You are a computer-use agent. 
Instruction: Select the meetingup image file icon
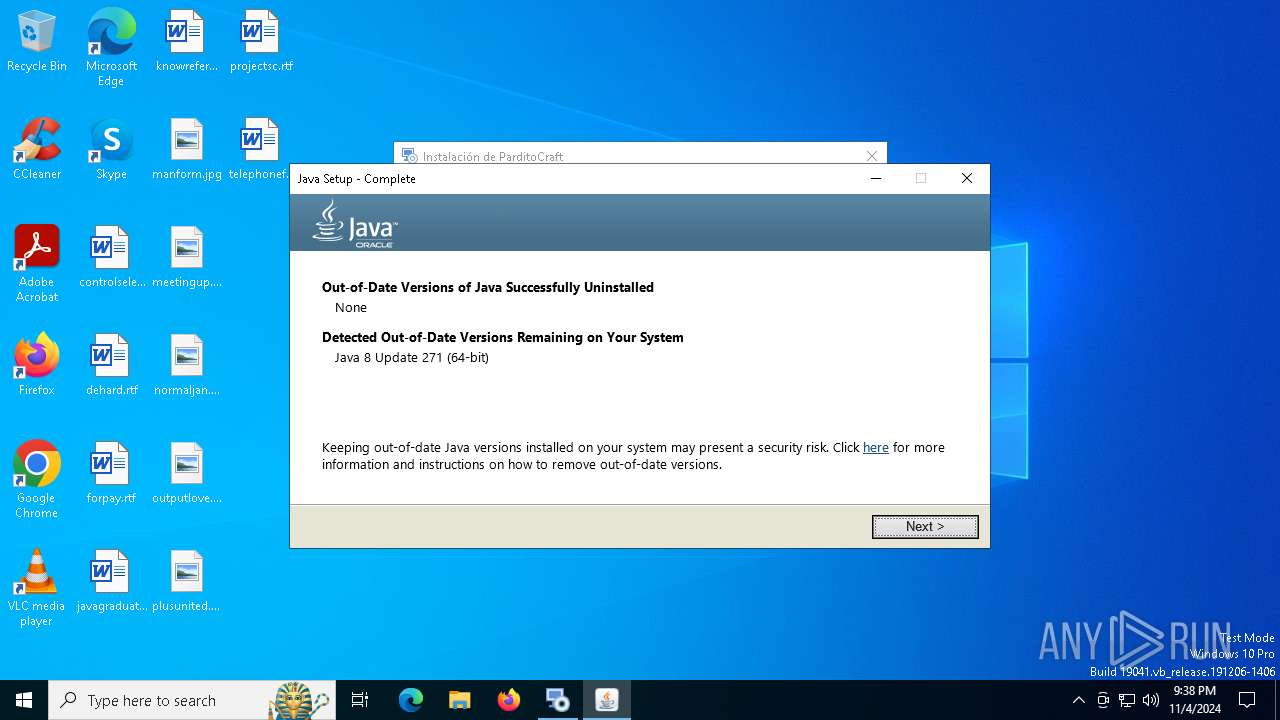pyautogui.click(x=187, y=257)
